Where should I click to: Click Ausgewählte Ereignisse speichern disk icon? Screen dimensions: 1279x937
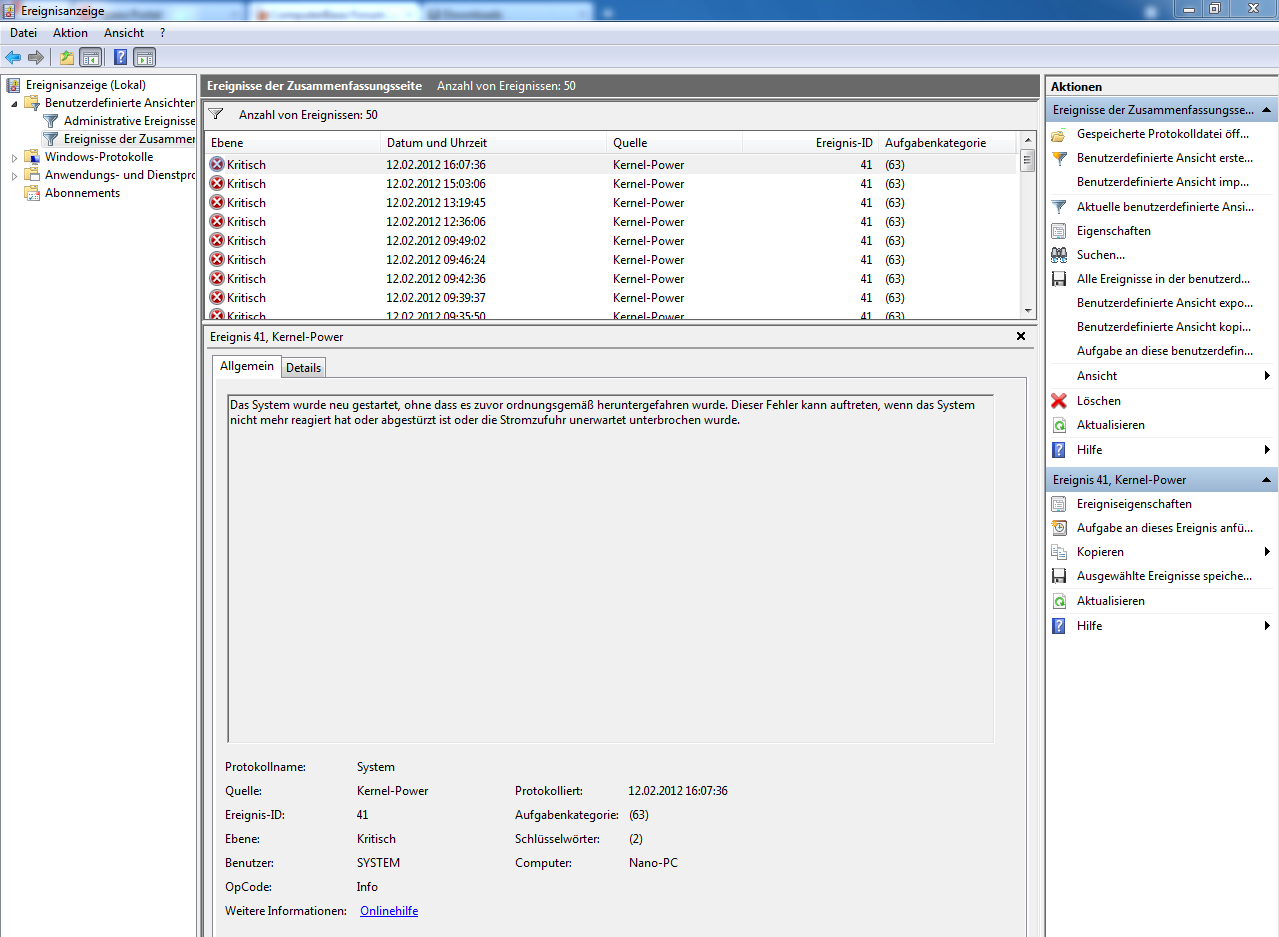click(x=1059, y=576)
